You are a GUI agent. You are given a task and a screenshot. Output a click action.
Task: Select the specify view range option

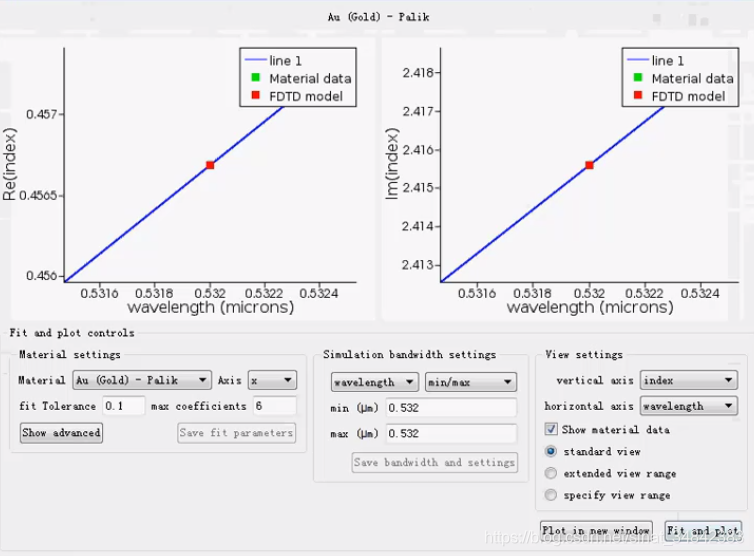pyautogui.click(x=551, y=495)
